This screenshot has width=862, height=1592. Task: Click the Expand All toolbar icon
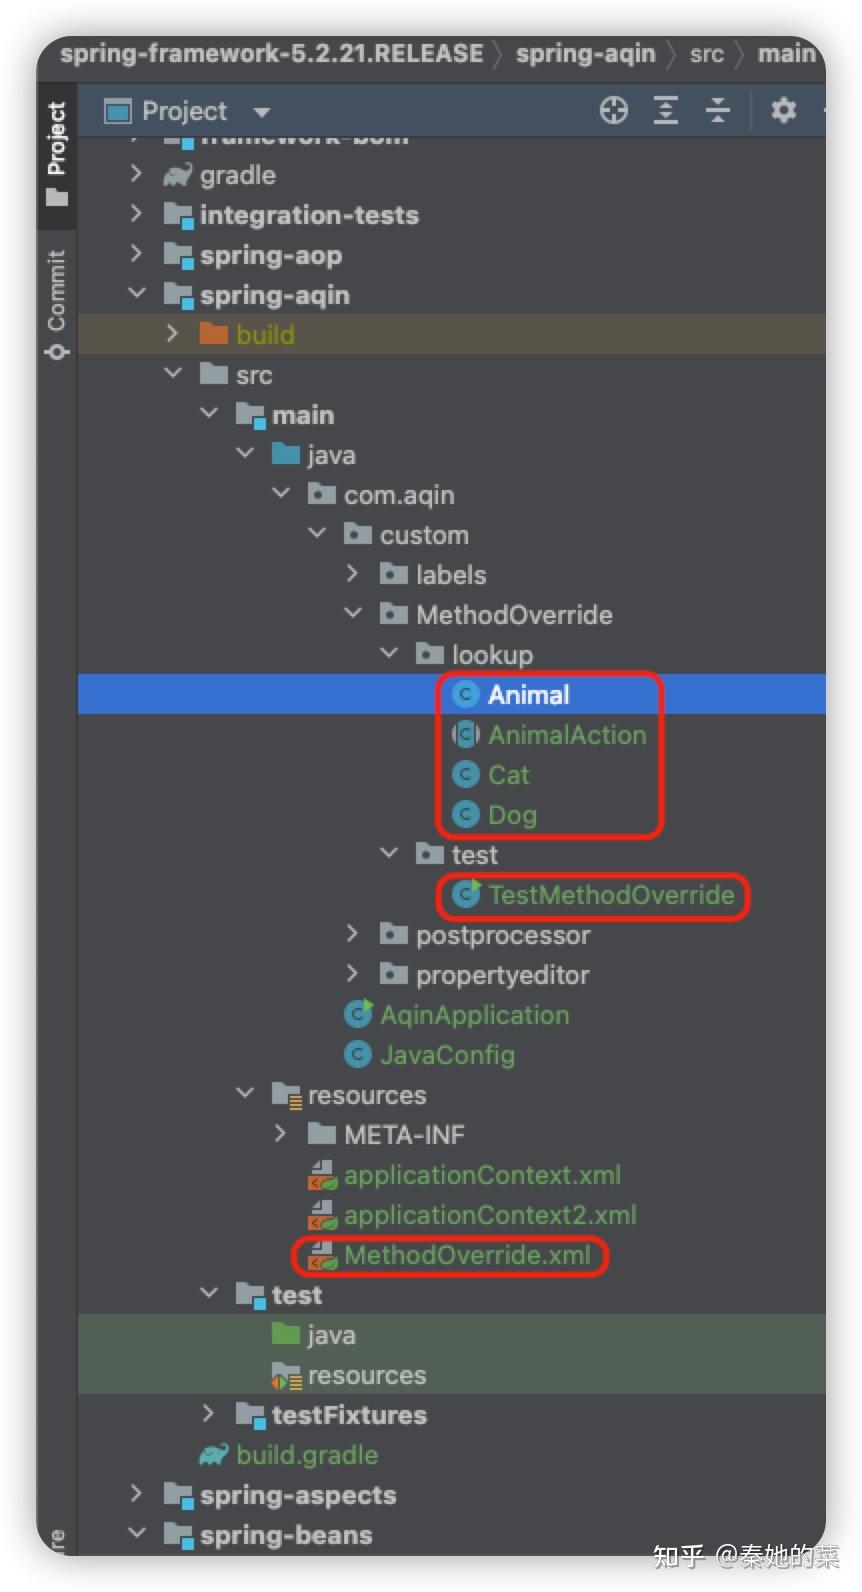pos(666,110)
